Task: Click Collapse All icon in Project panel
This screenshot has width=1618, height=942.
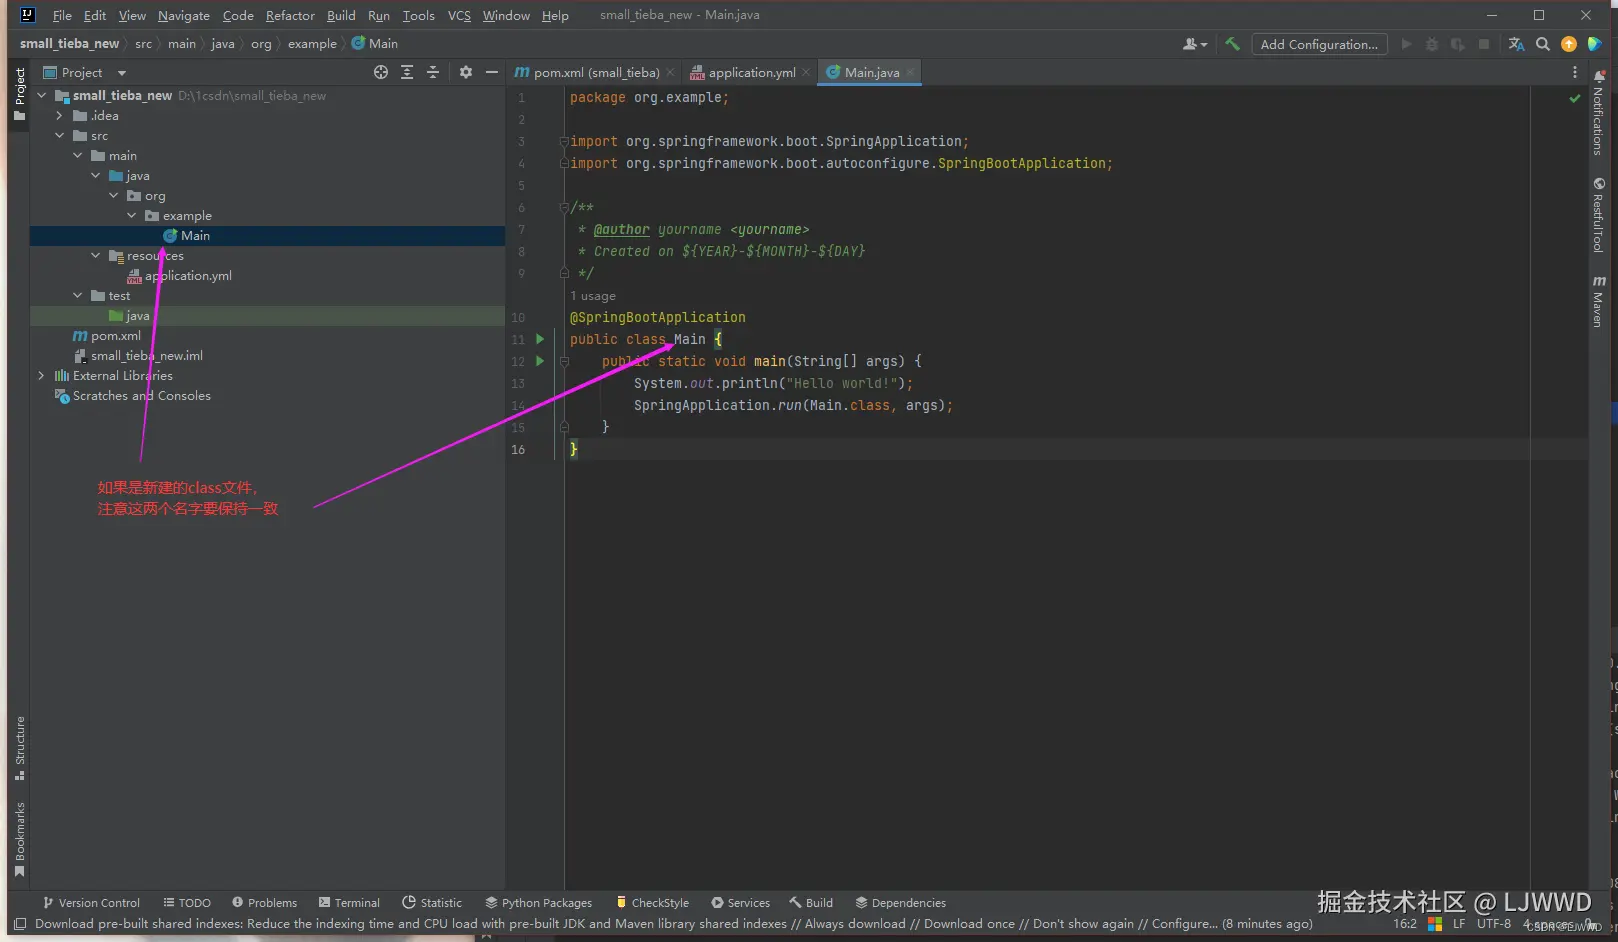Action: click(433, 72)
